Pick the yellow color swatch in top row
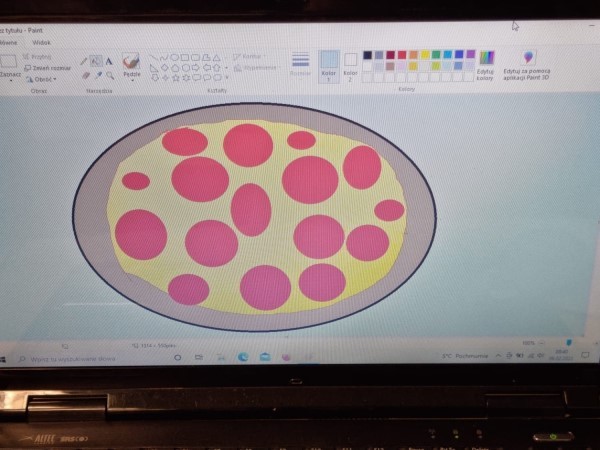Screen dimensions: 600x450 tap(425, 55)
